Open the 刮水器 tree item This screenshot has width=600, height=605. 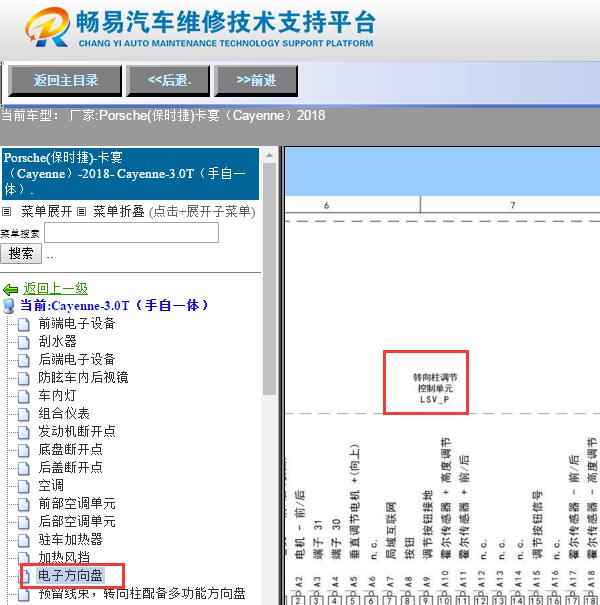57,341
